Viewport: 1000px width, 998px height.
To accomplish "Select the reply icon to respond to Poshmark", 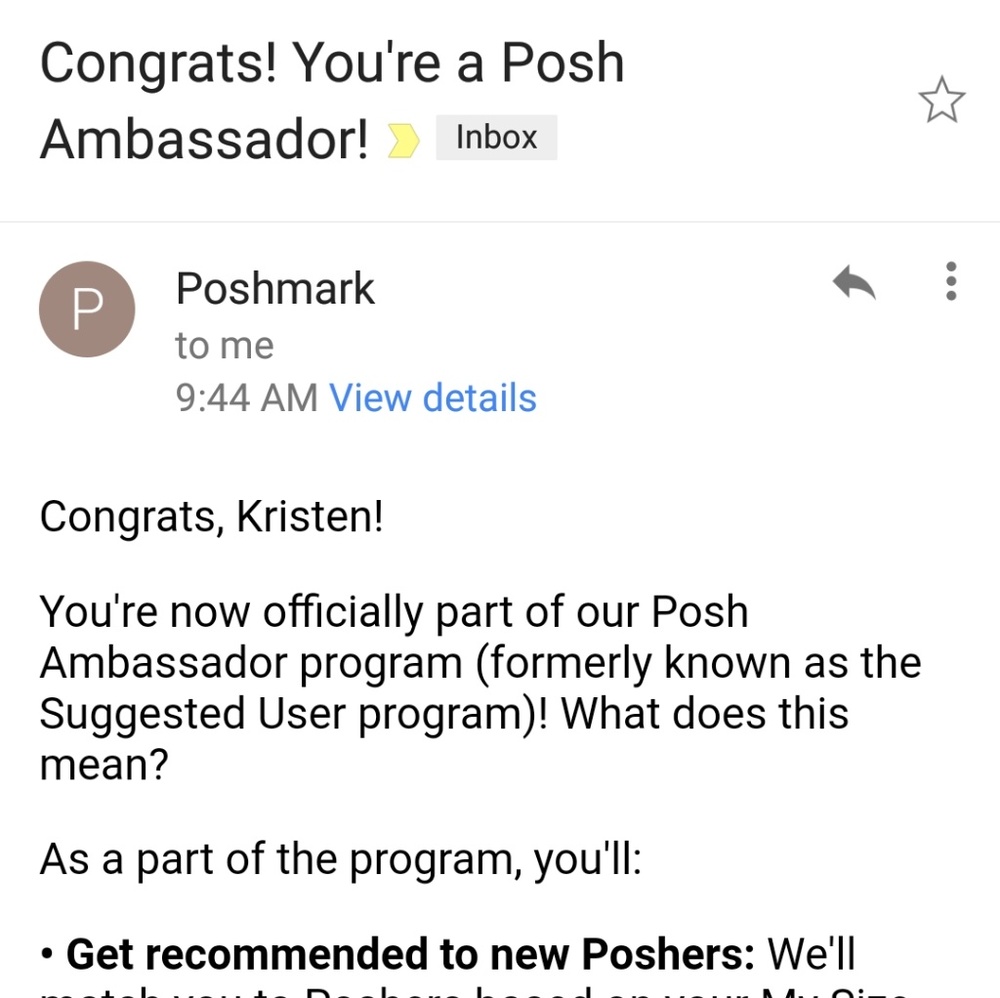I will pyautogui.click(x=855, y=284).
